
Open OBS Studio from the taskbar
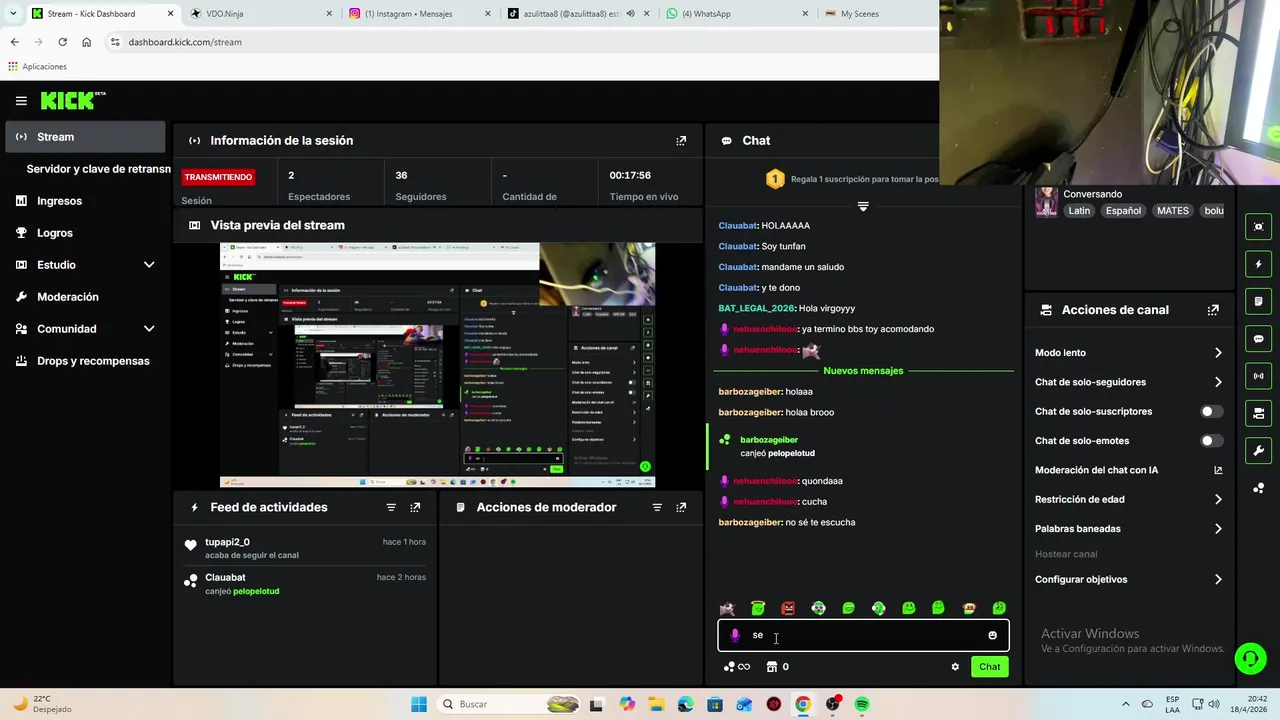click(832, 704)
